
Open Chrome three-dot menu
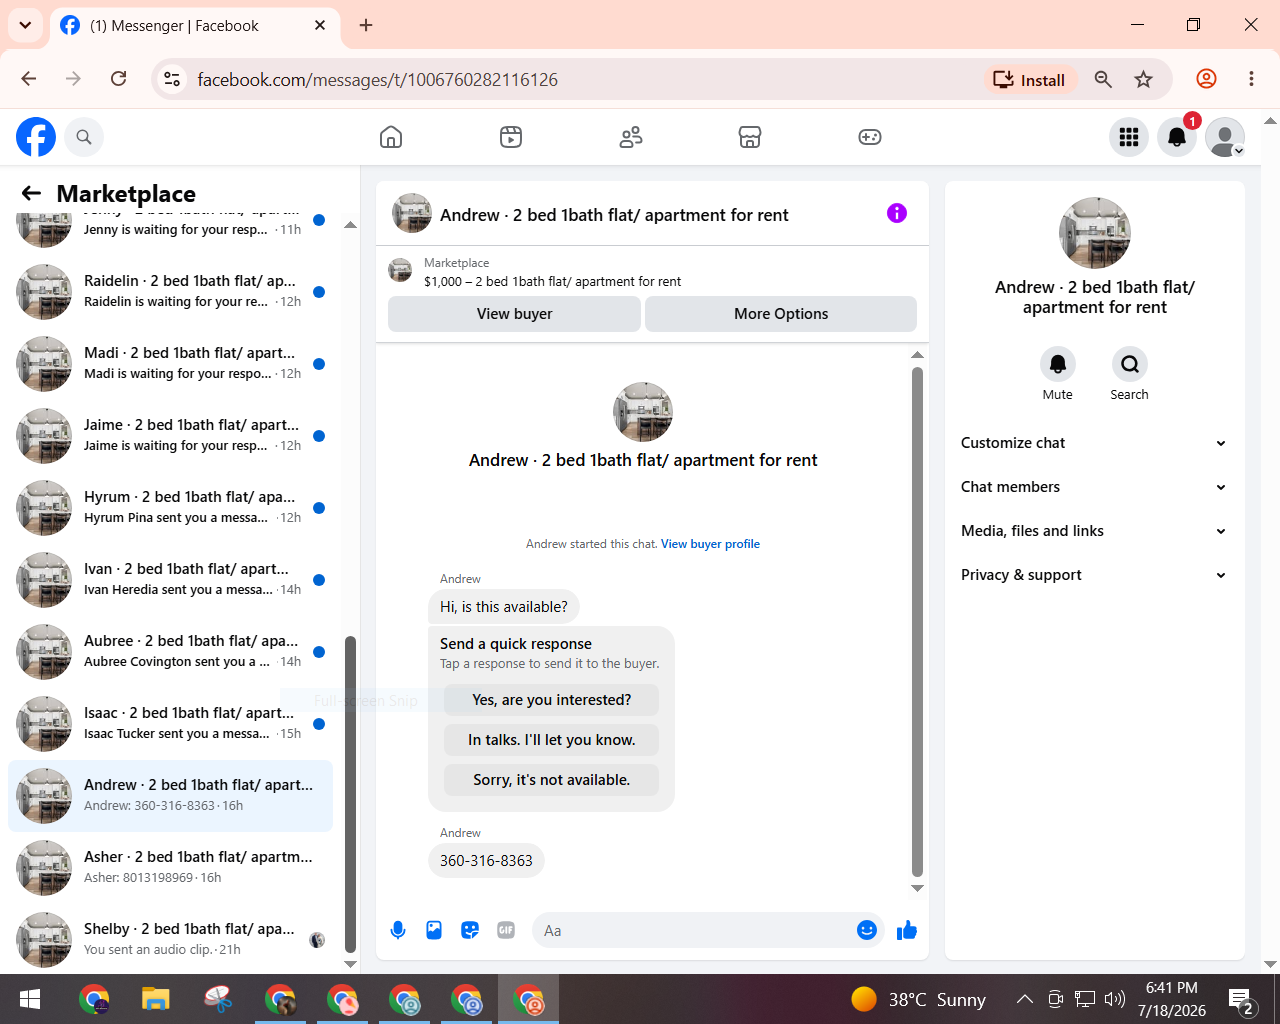(x=1251, y=79)
